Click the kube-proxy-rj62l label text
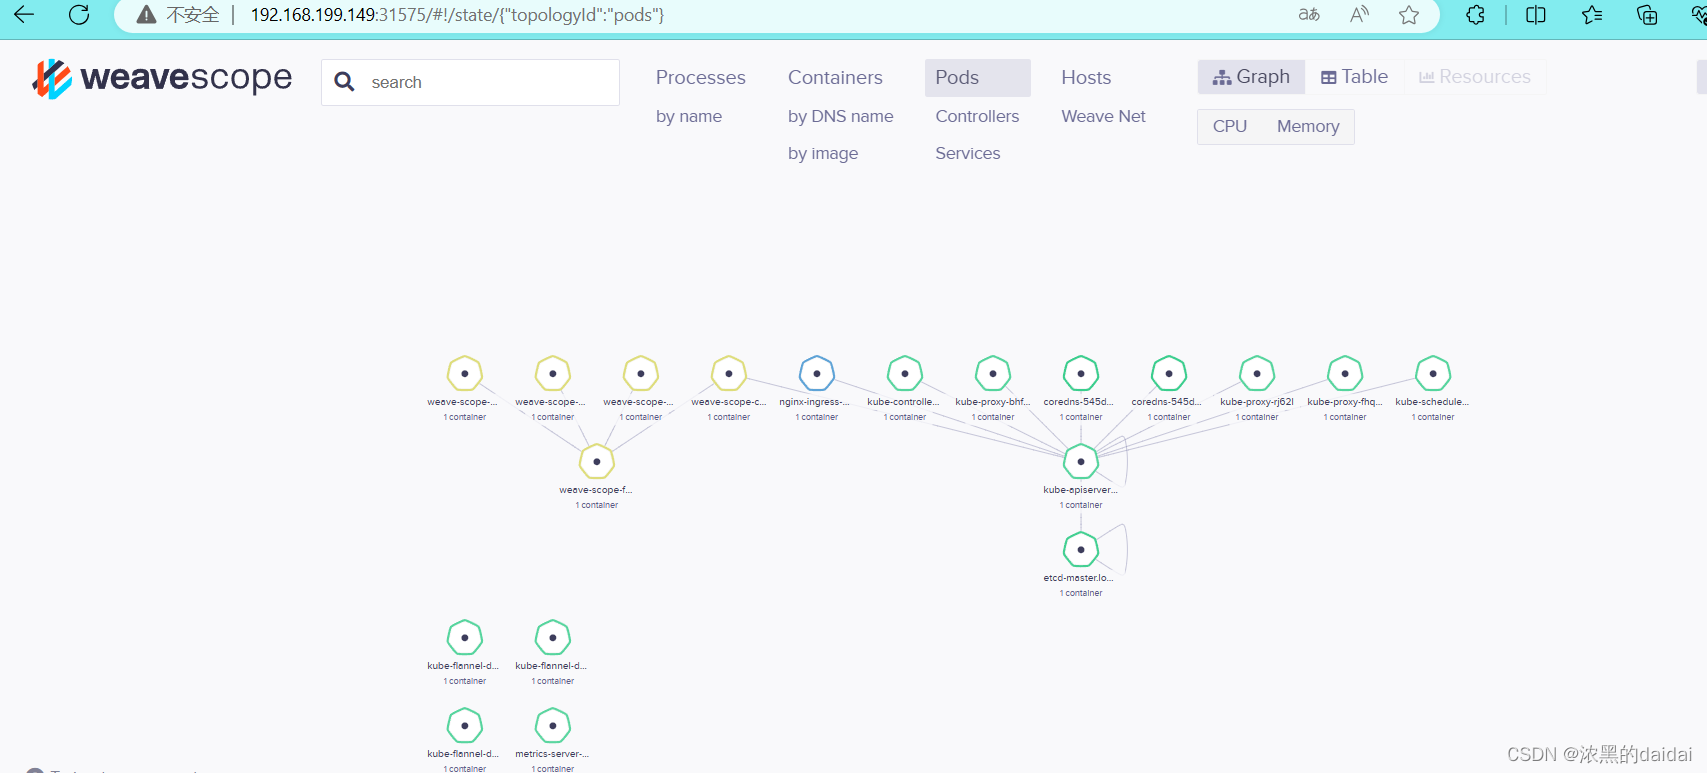This screenshot has width=1707, height=773. [x=1257, y=402]
